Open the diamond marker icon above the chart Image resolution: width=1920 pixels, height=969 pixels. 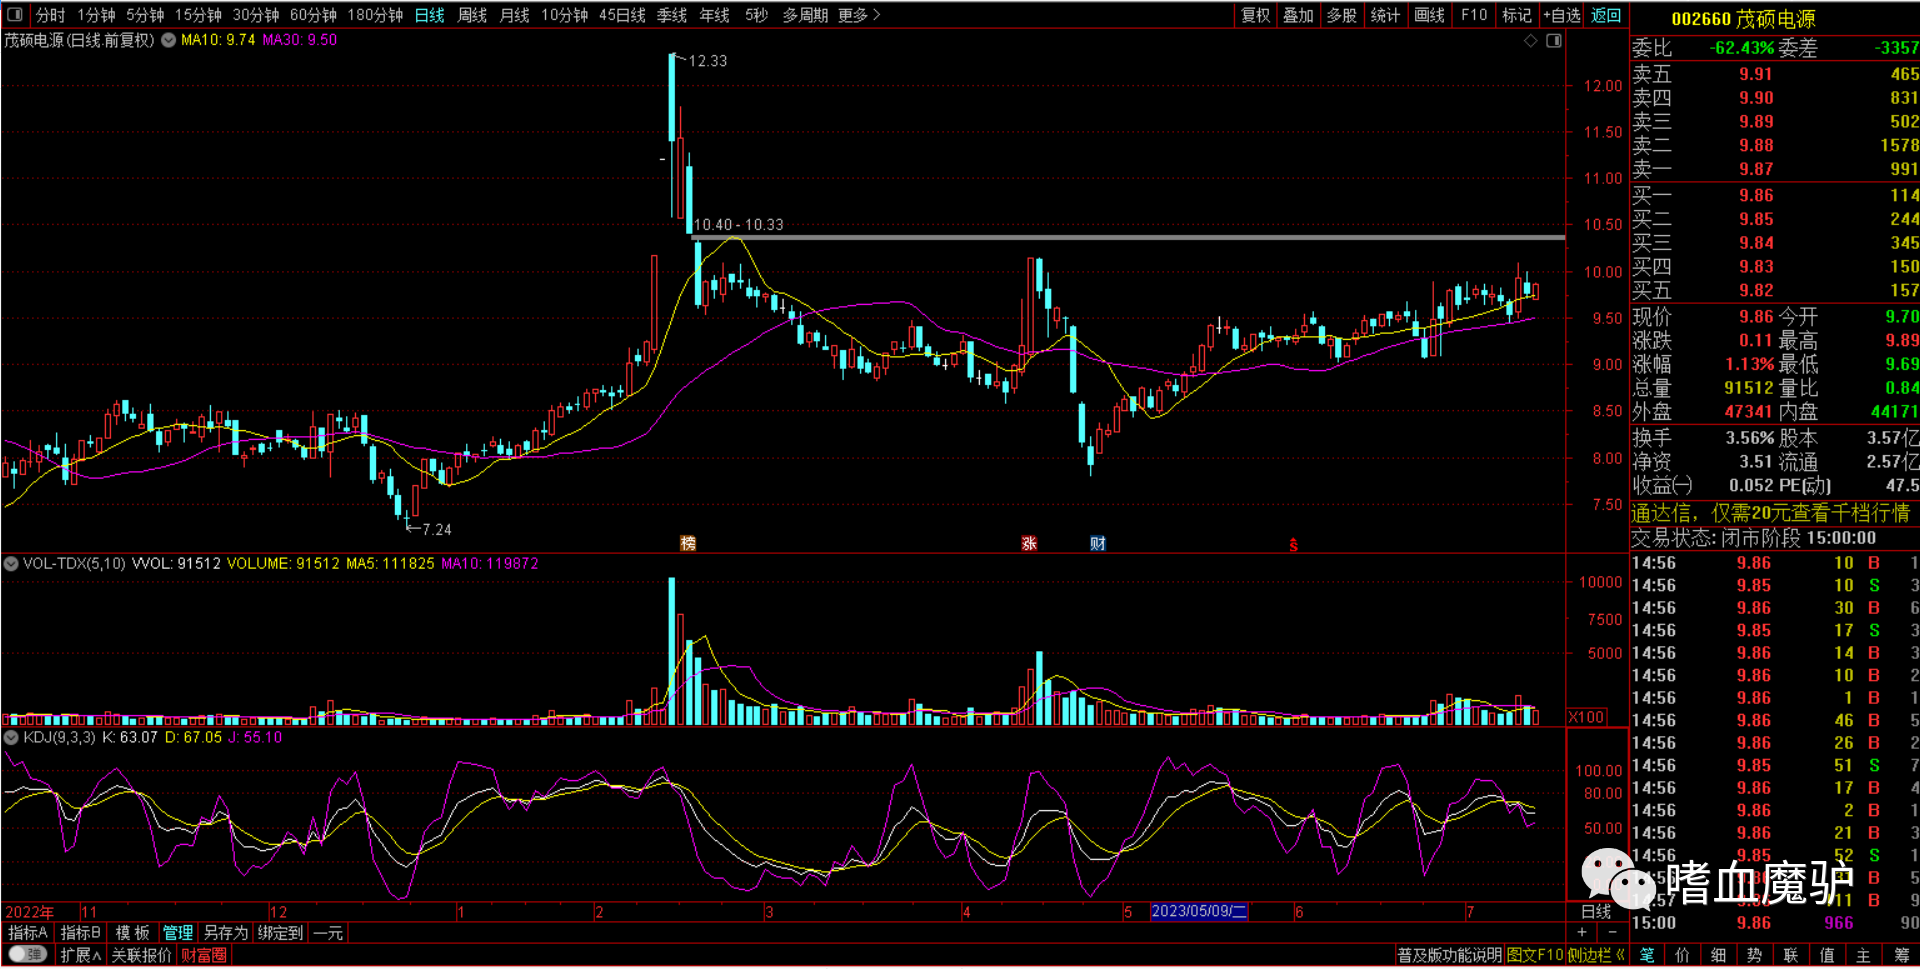point(1530,41)
